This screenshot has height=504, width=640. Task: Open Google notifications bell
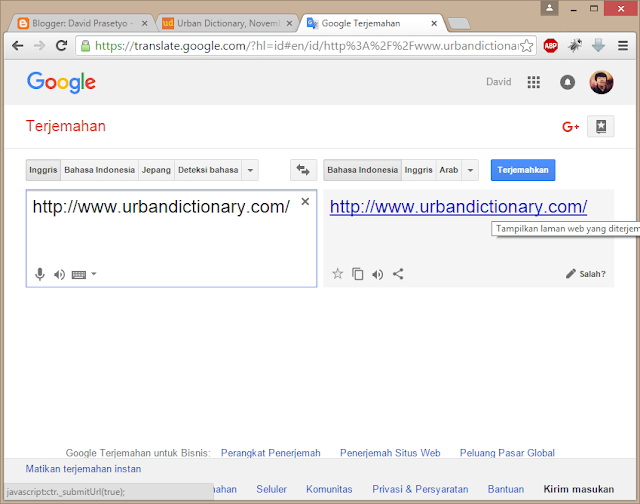[x=567, y=82]
